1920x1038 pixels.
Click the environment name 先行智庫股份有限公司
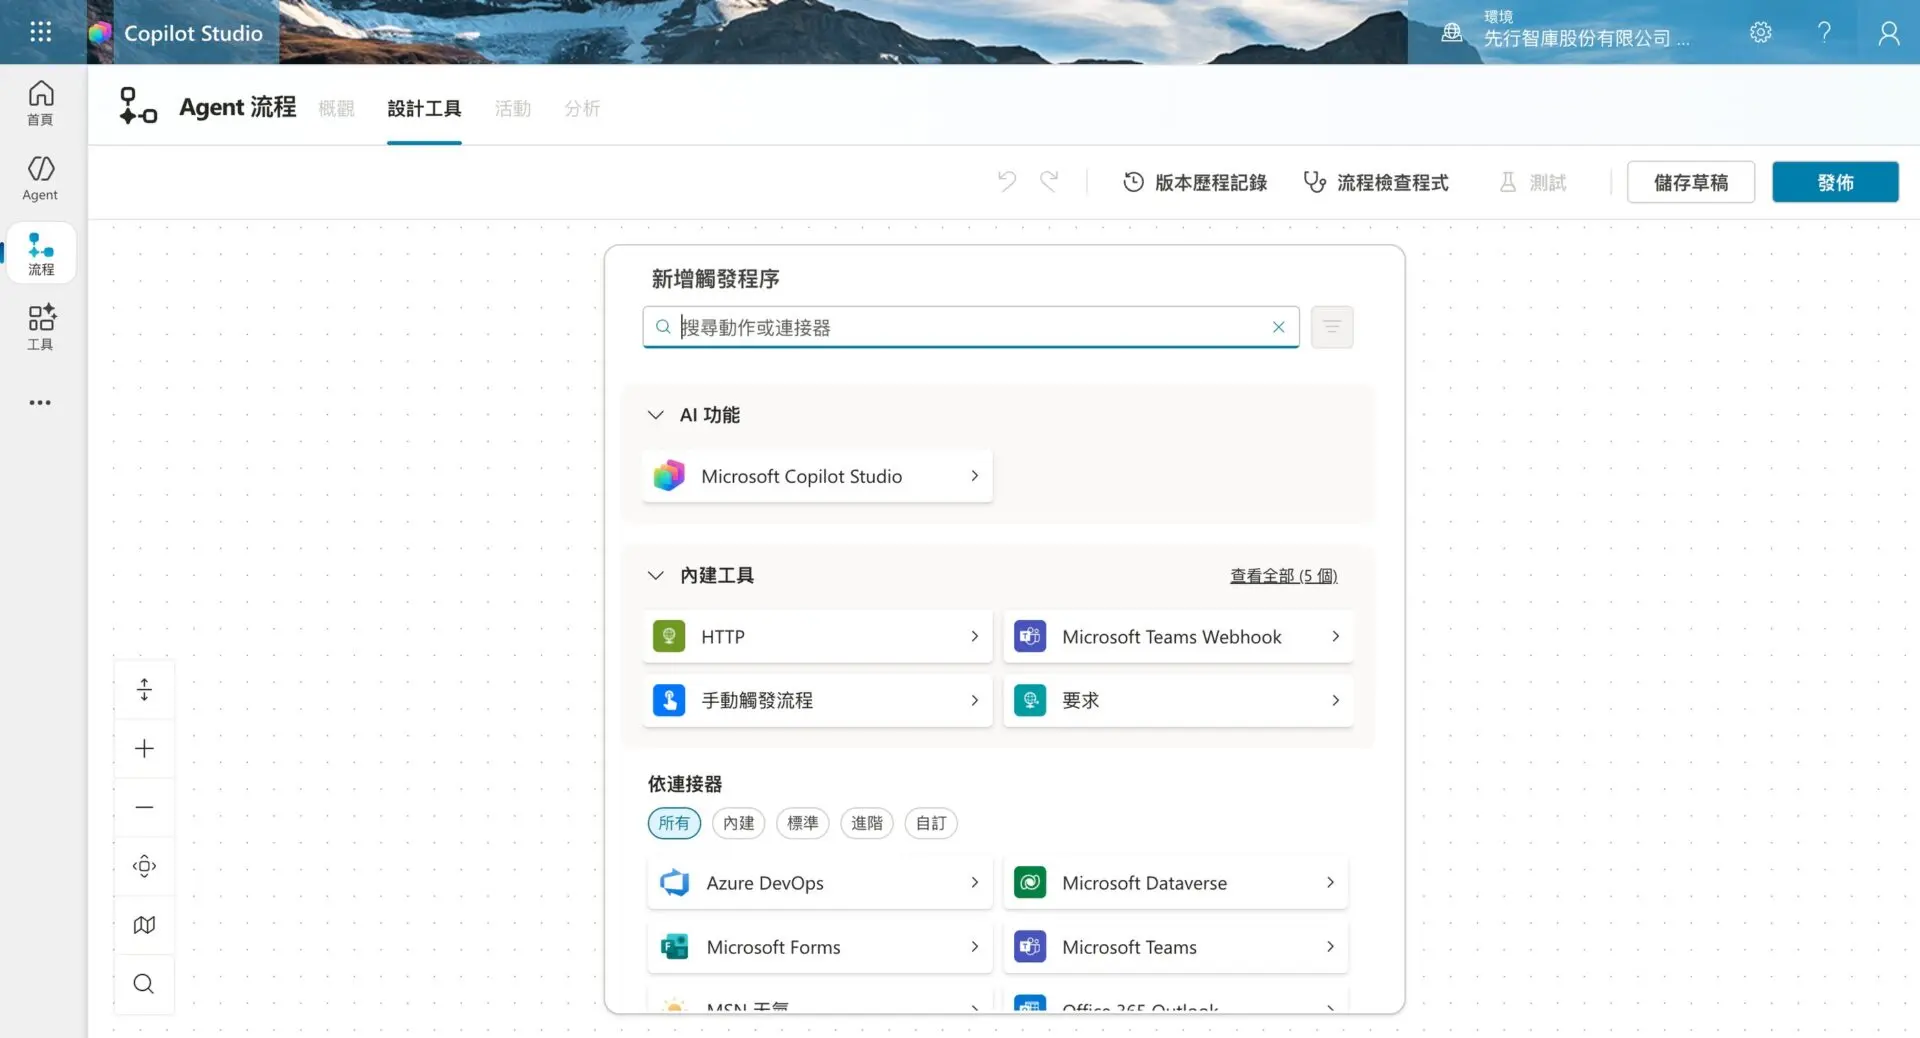point(1586,39)
